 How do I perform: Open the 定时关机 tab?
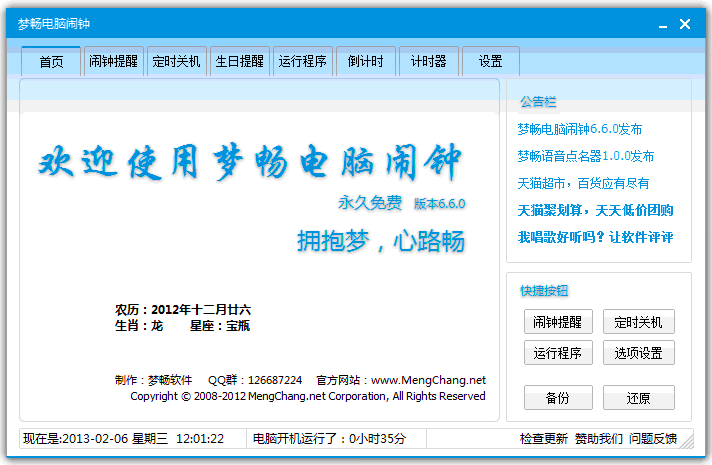coord(177,61)
